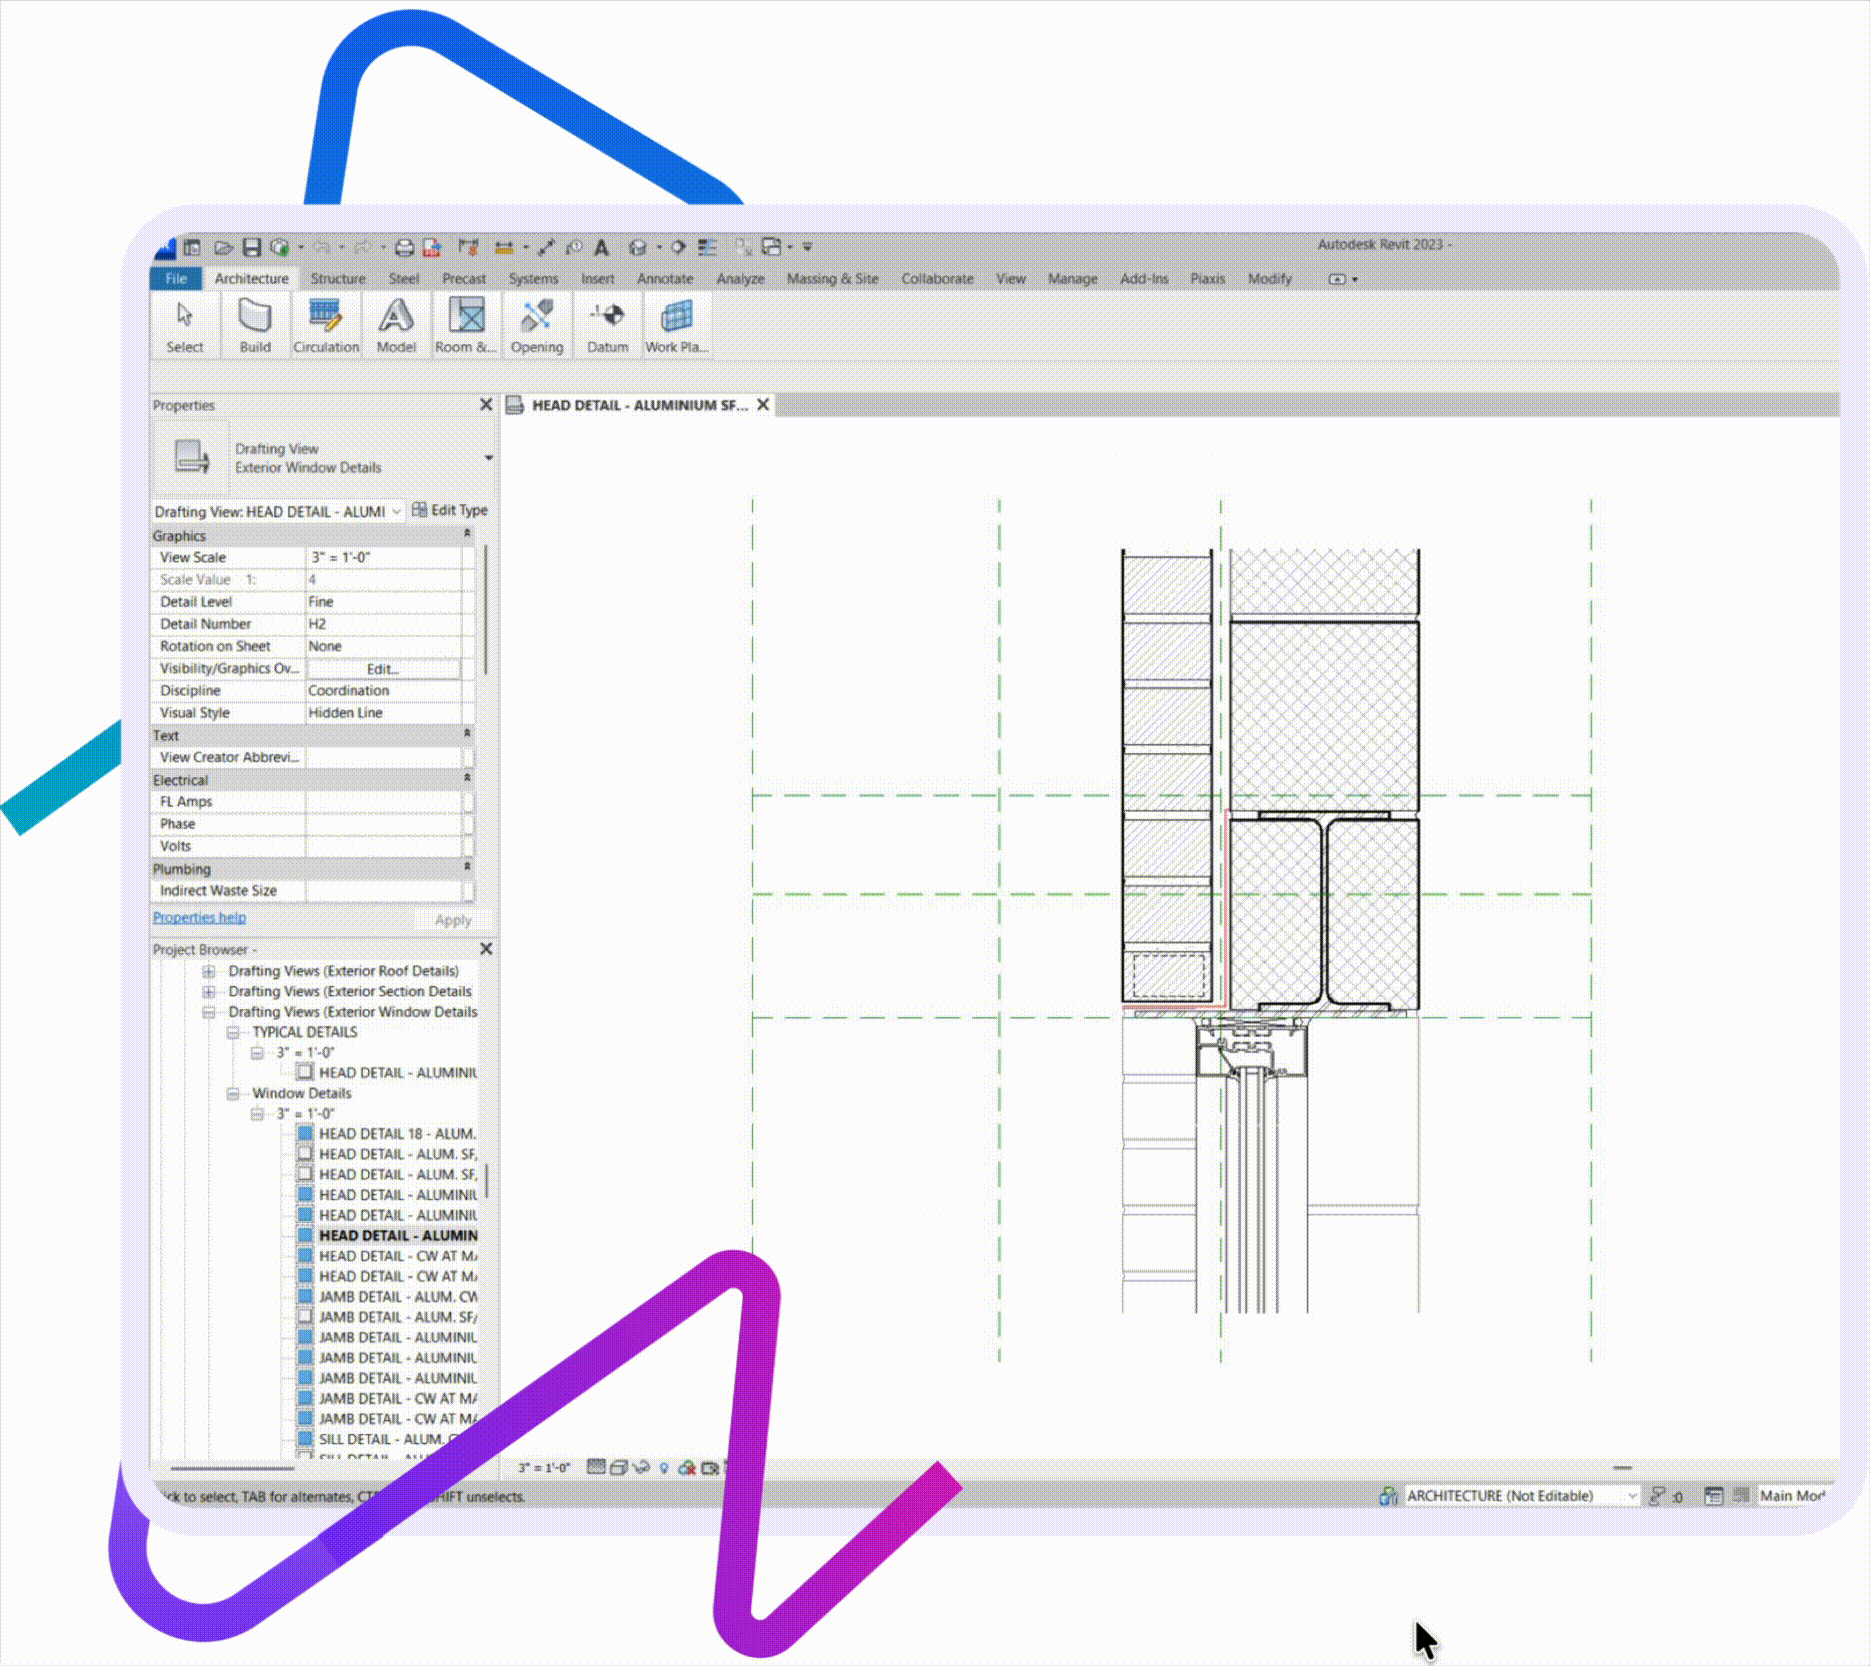Open the Work Plane panel
This screenshot has height=1666, width=1870.
(677, 325)
